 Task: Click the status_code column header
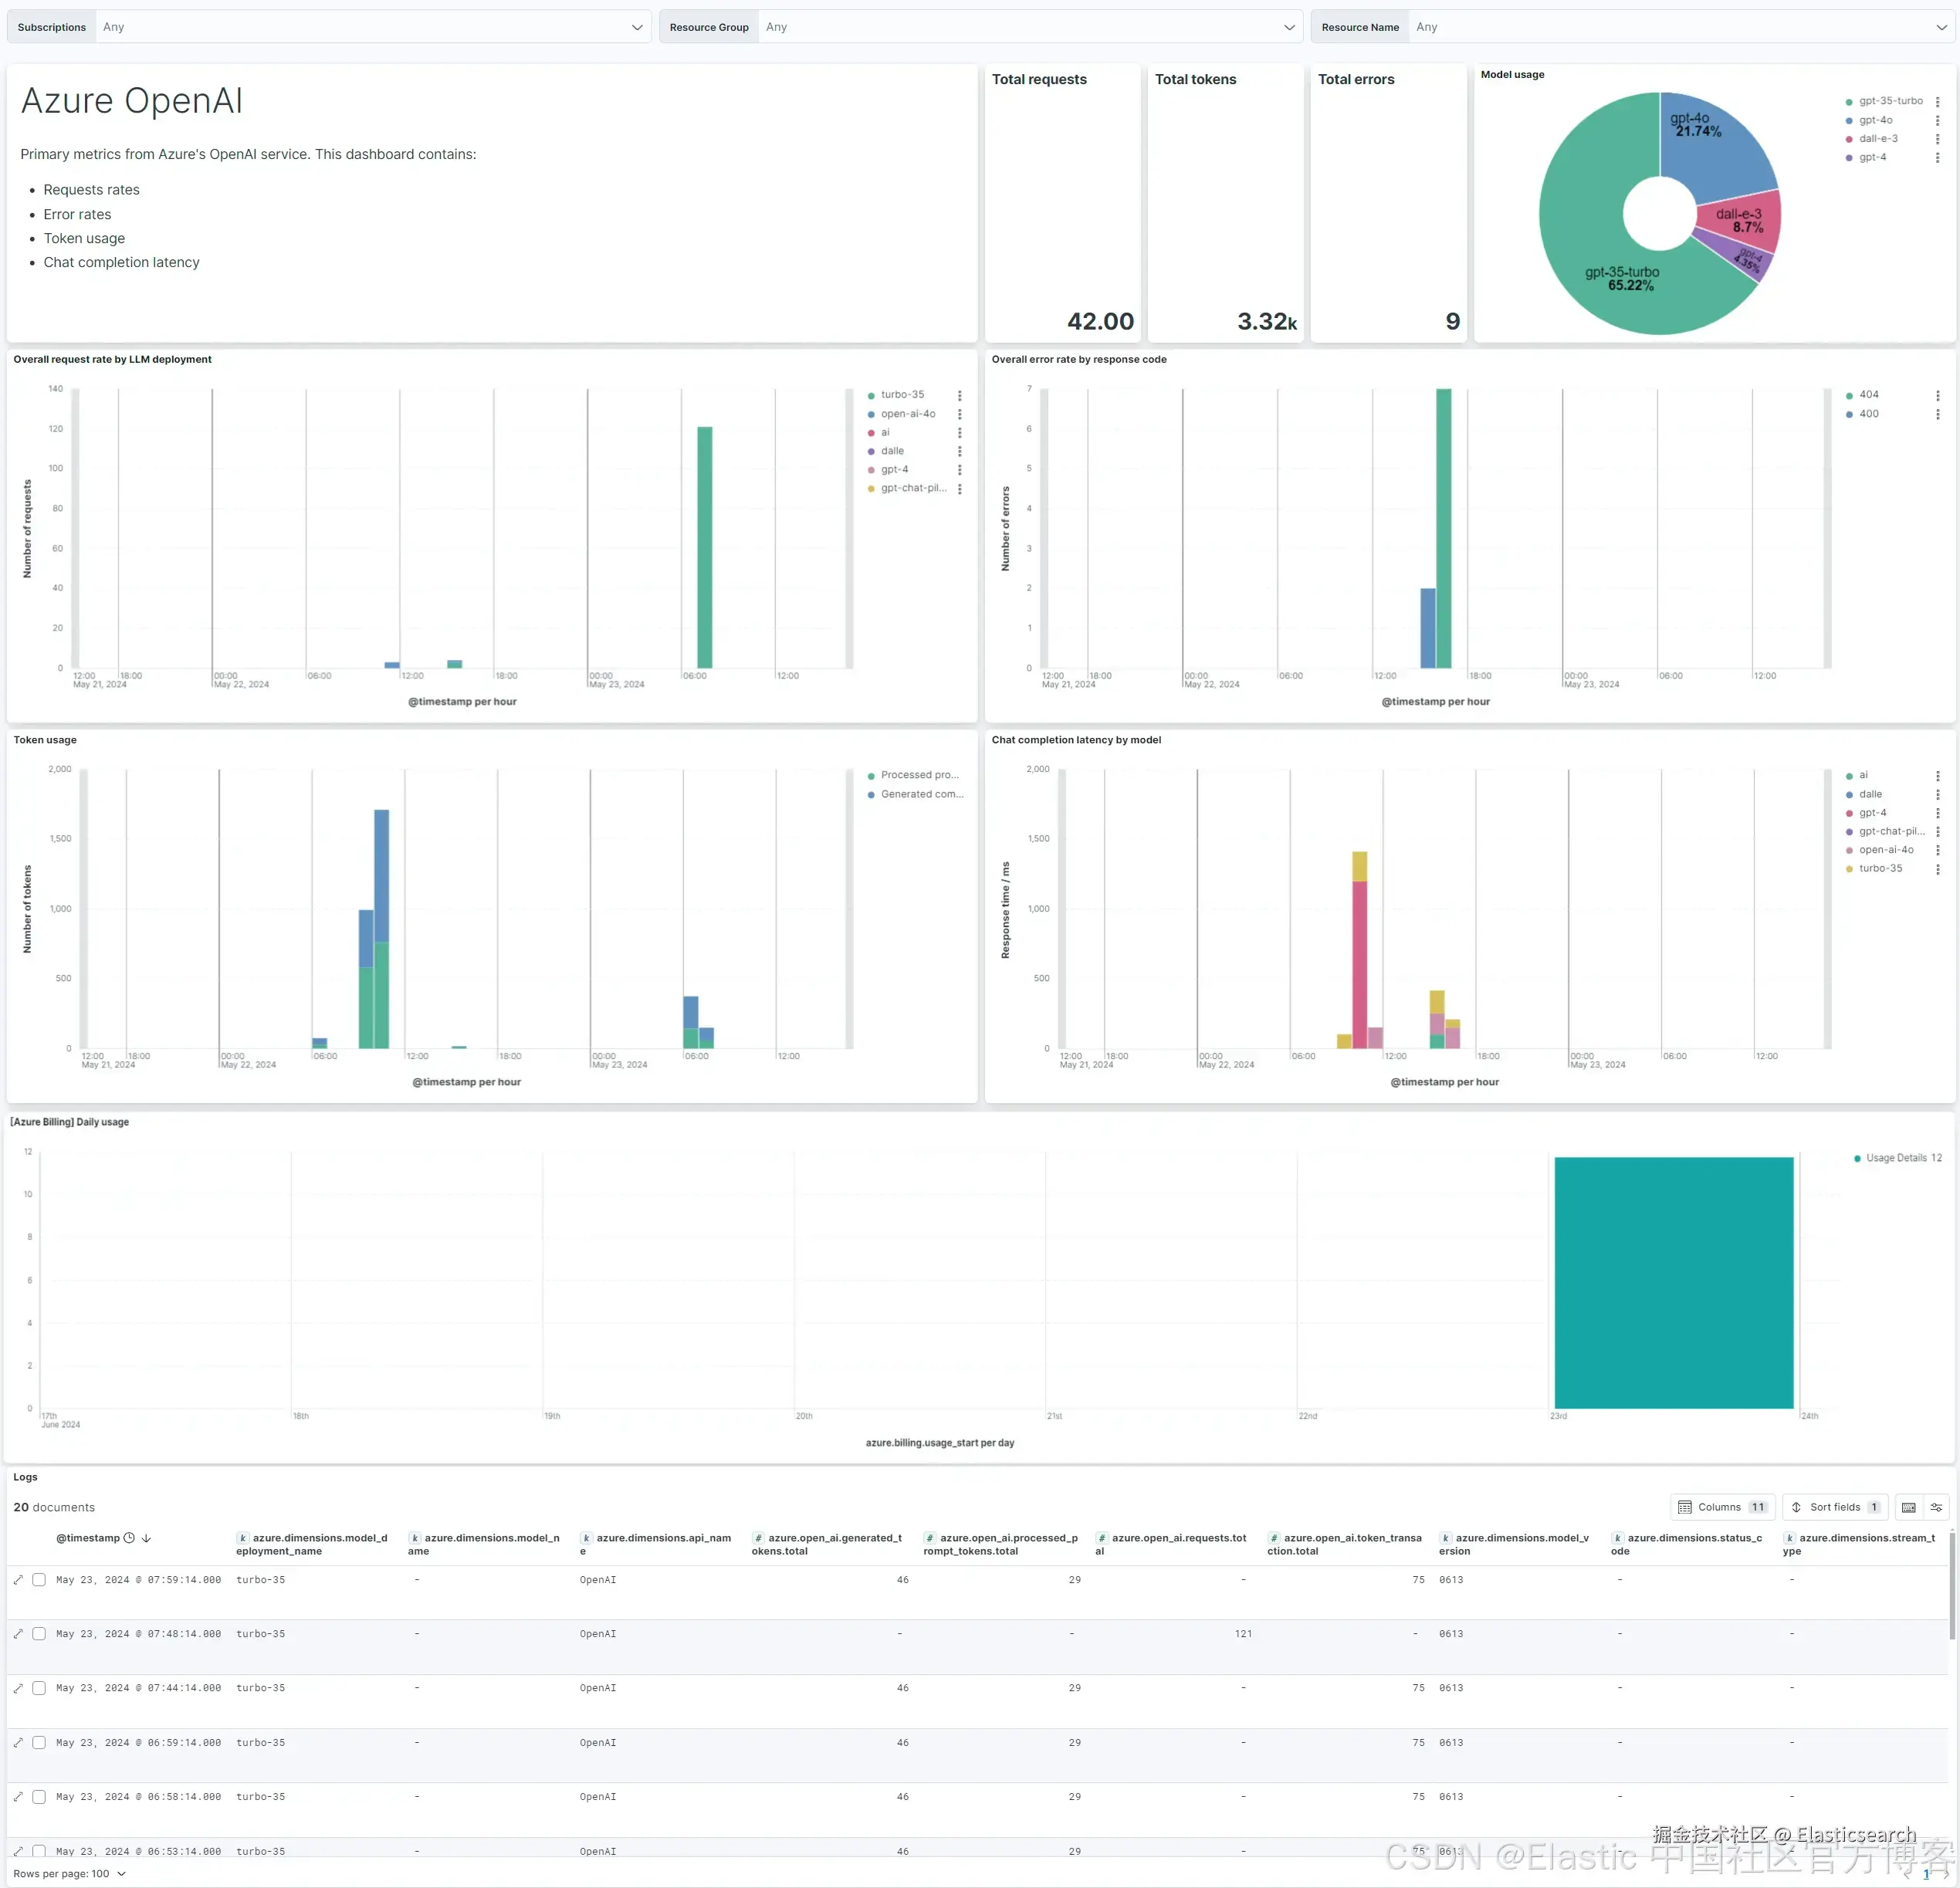tap(1686, 1545)
